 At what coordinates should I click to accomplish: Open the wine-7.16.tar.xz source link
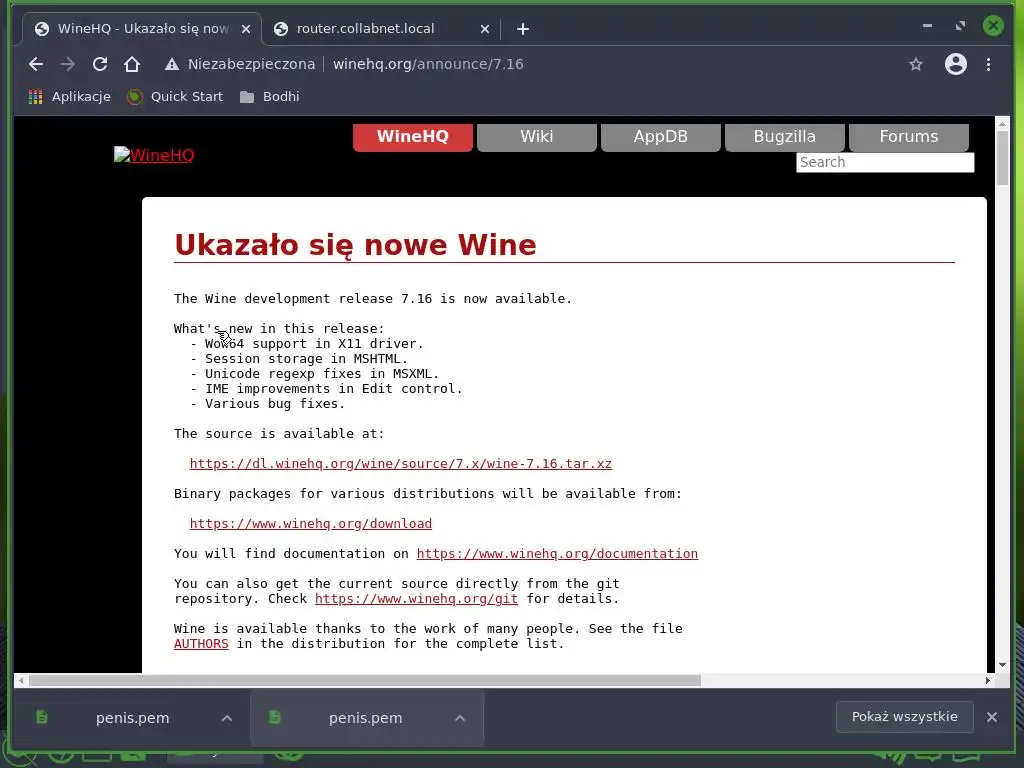coord(400,464)
